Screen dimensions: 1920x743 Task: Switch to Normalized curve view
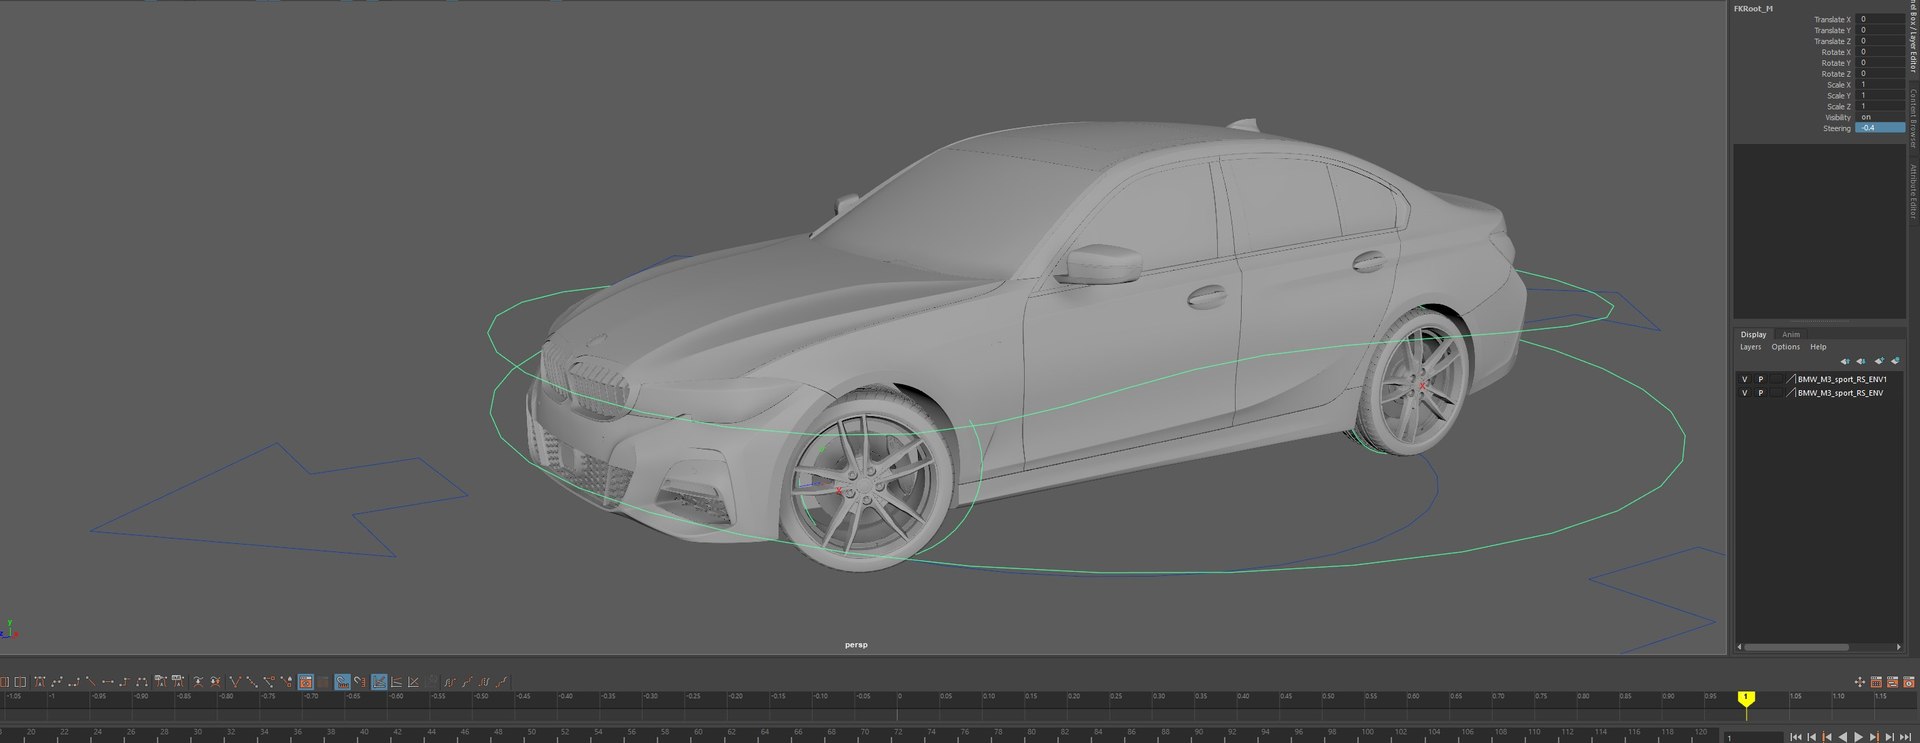point(413,682)
